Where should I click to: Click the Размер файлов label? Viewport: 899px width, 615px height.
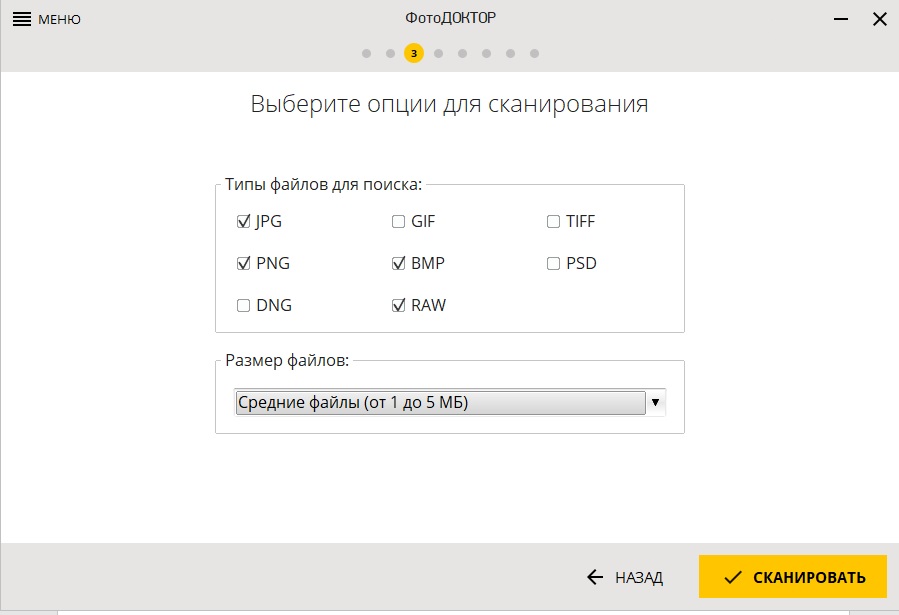[287, 361]
